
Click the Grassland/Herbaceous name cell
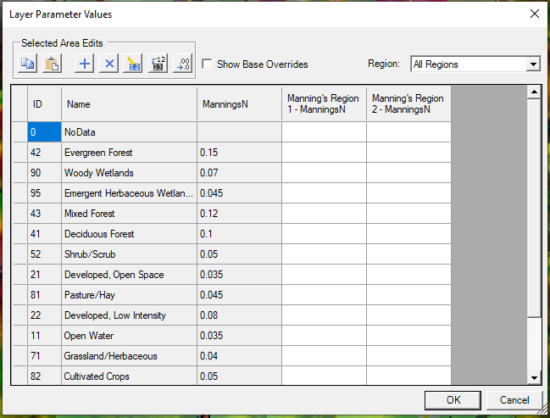[129, 356]
